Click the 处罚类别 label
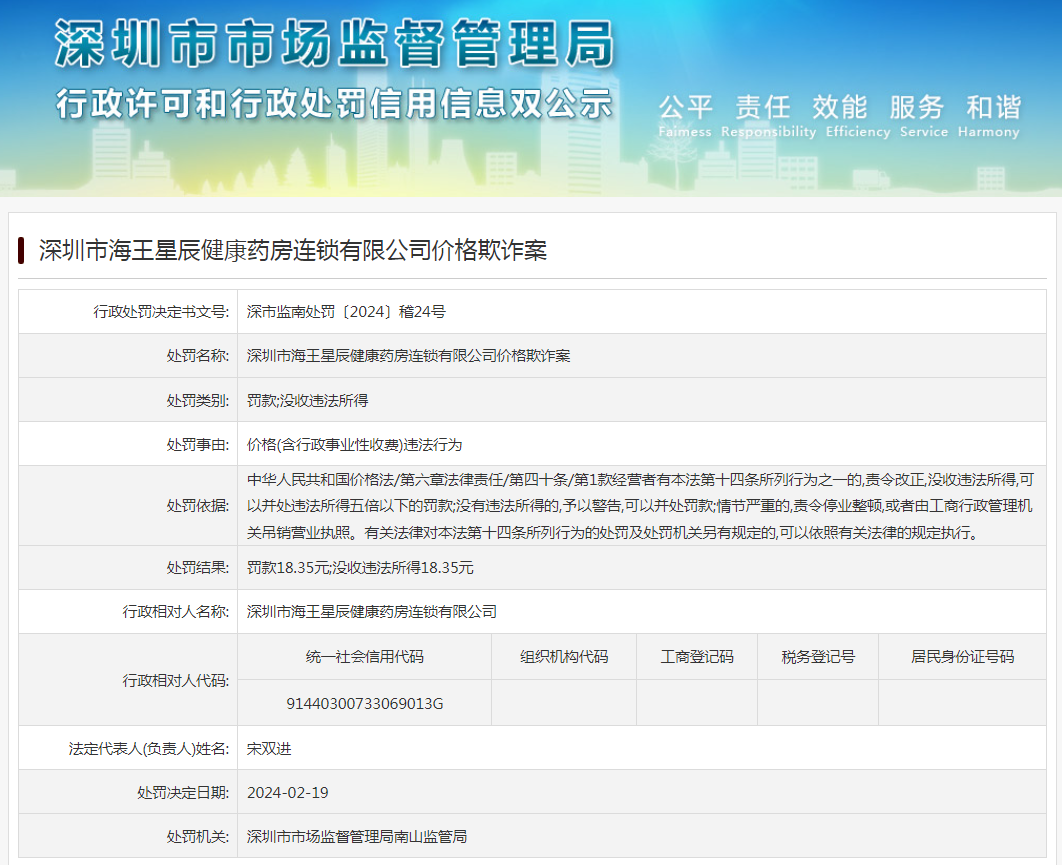Viewport: 1062px width, 865px height. tap(198, 400)
